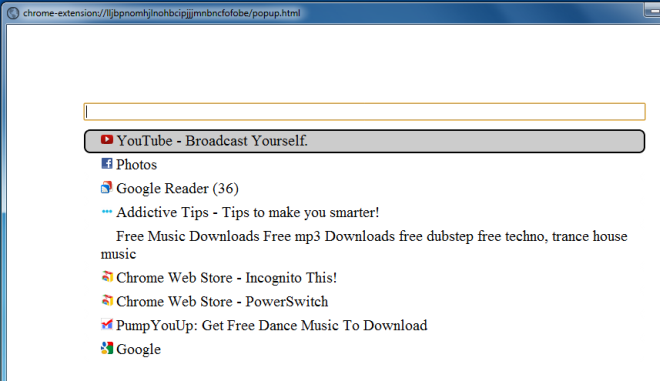This screenshot has width=660, height=381.
Task: Click the Gmail-style icon beside PumpYouUp
Action: [x=107, y=324]
